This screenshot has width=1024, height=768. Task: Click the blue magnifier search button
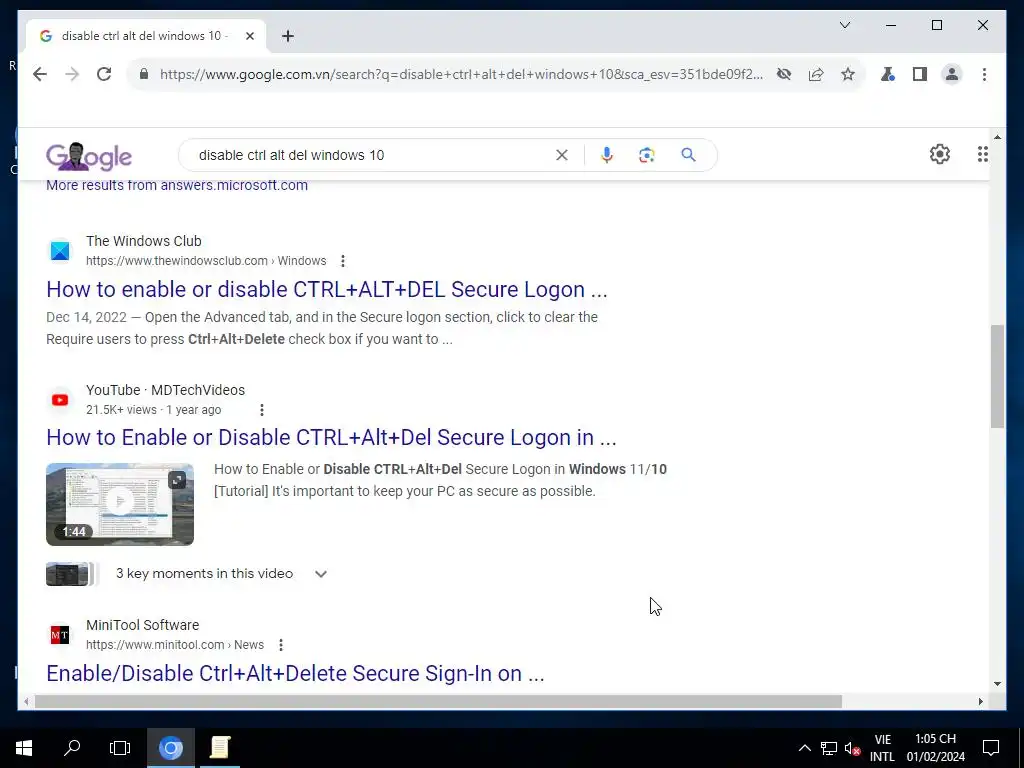pos(688,155)
